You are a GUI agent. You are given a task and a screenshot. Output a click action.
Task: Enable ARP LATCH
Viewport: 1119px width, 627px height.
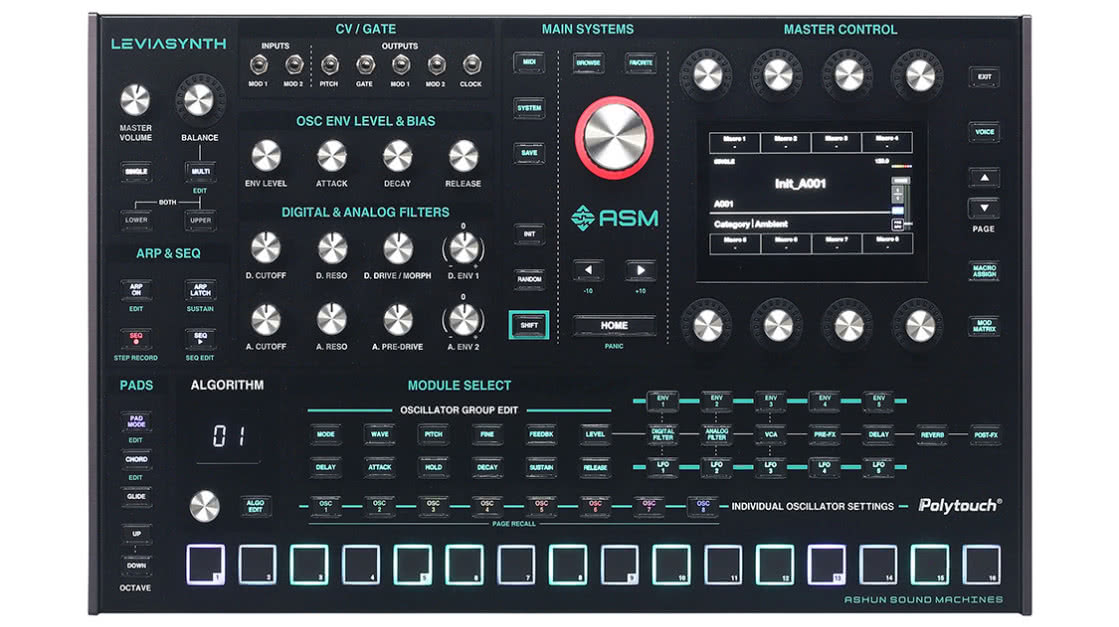pos(200,290)
